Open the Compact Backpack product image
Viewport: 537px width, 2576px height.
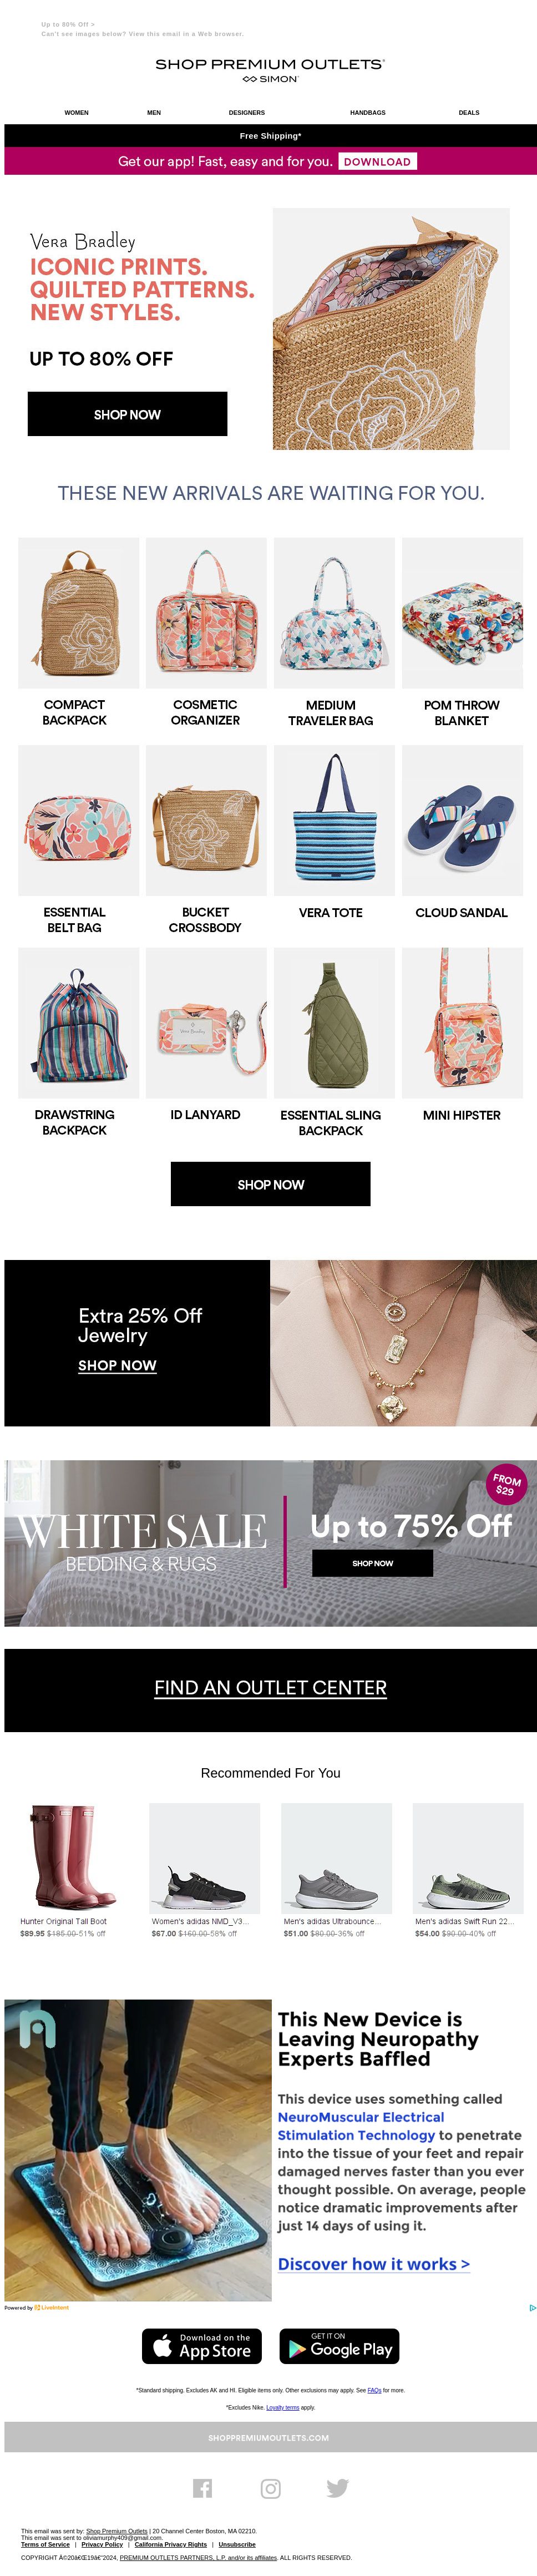[79, 612]
